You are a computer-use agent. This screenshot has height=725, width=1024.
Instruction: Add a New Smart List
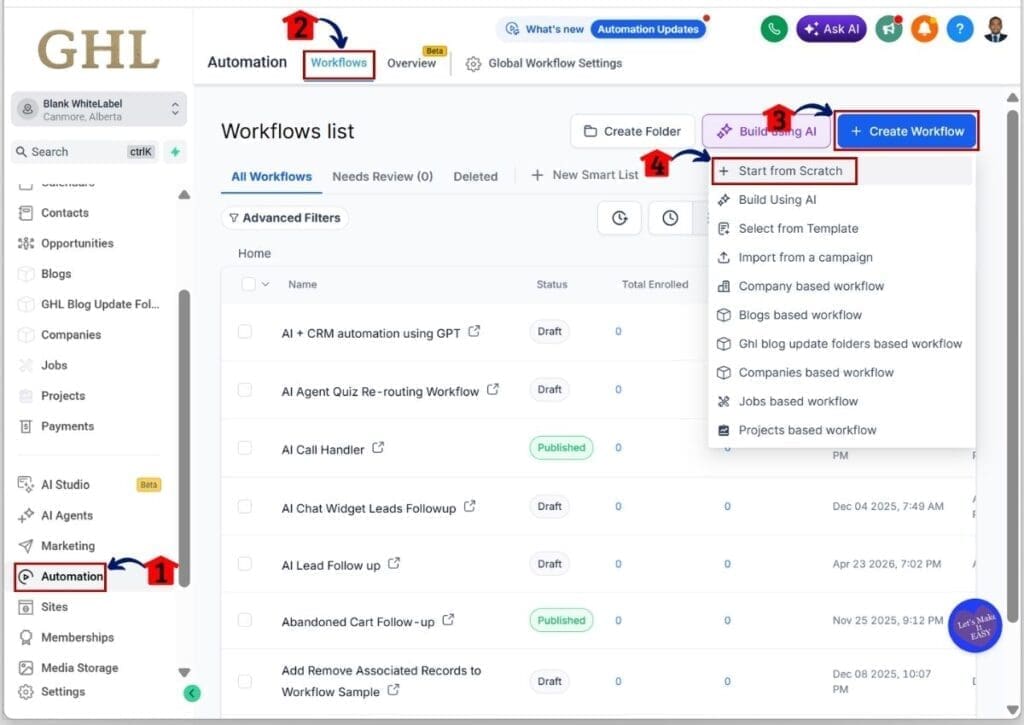tap(584, 175)
